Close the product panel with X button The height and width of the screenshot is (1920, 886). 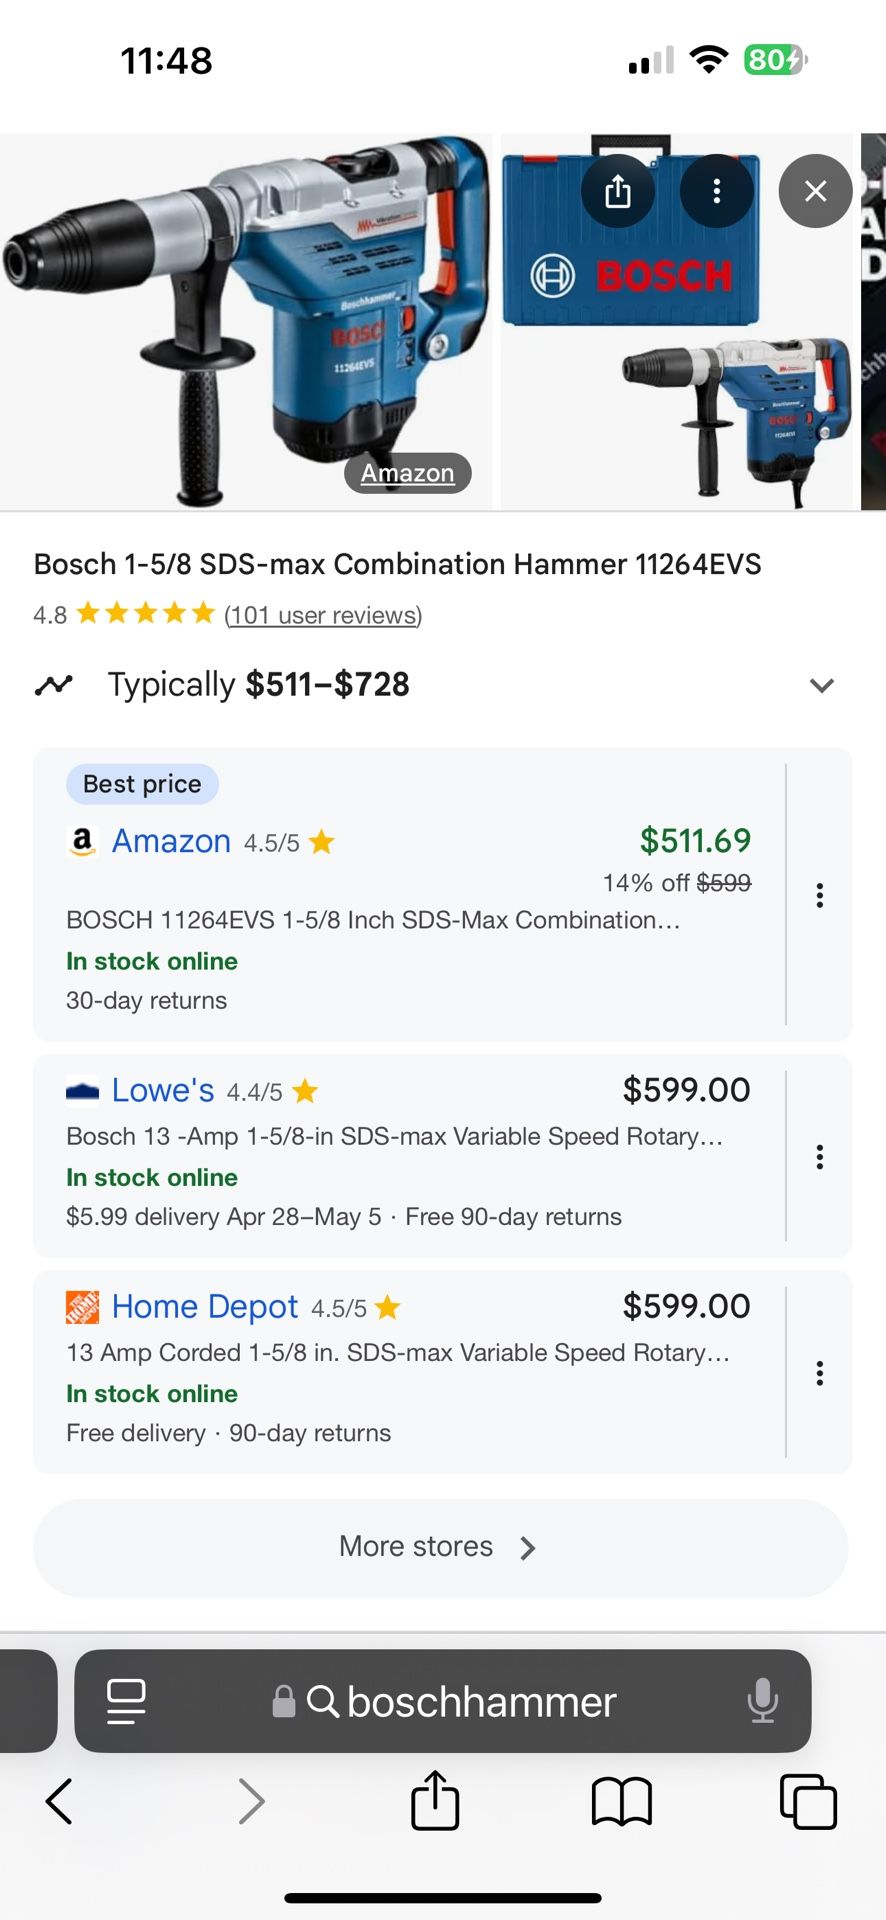815,190
